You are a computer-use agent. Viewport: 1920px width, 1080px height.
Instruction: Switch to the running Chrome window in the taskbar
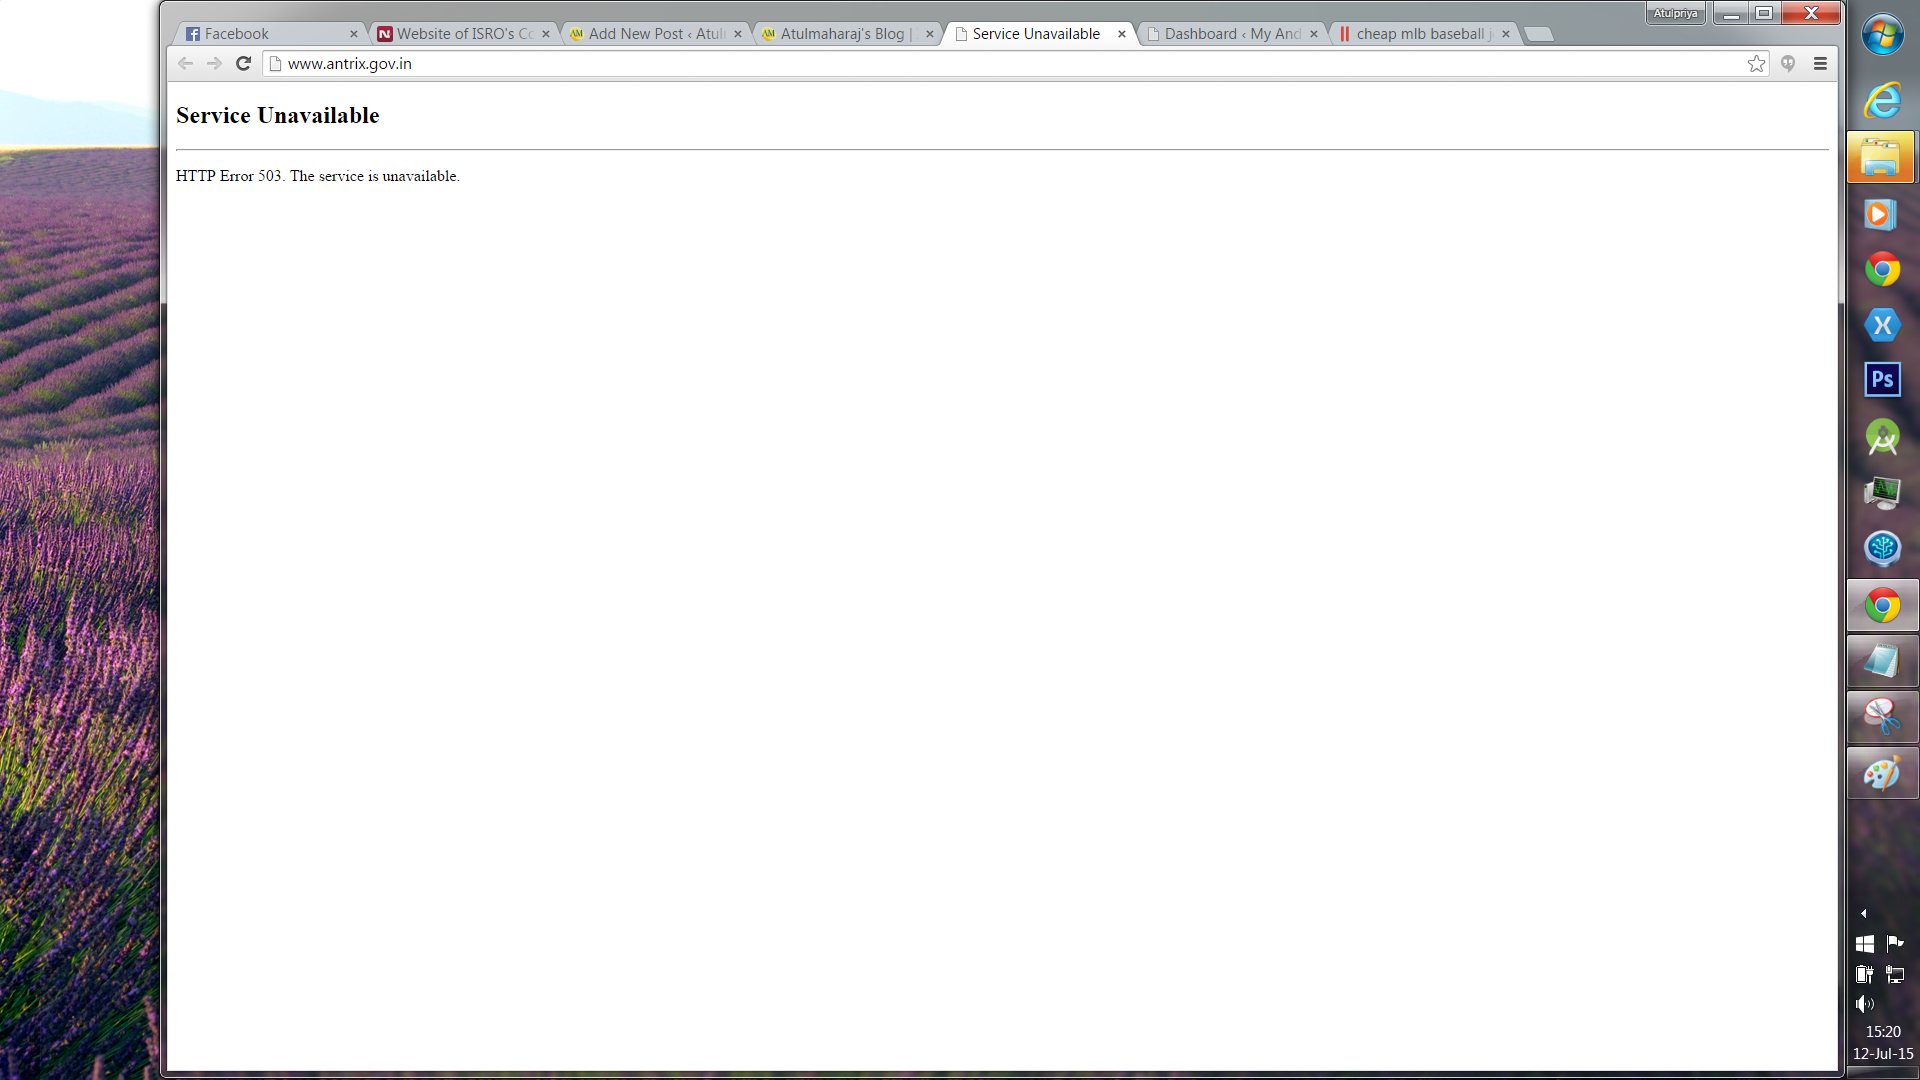[x=1882, y=606]
